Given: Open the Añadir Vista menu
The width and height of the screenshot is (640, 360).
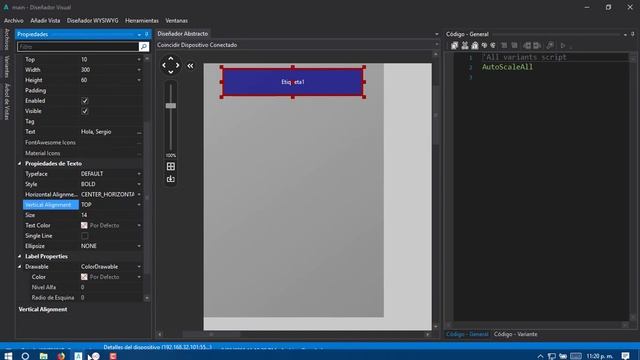Looking at the screenshot, I should pos(45,20).
